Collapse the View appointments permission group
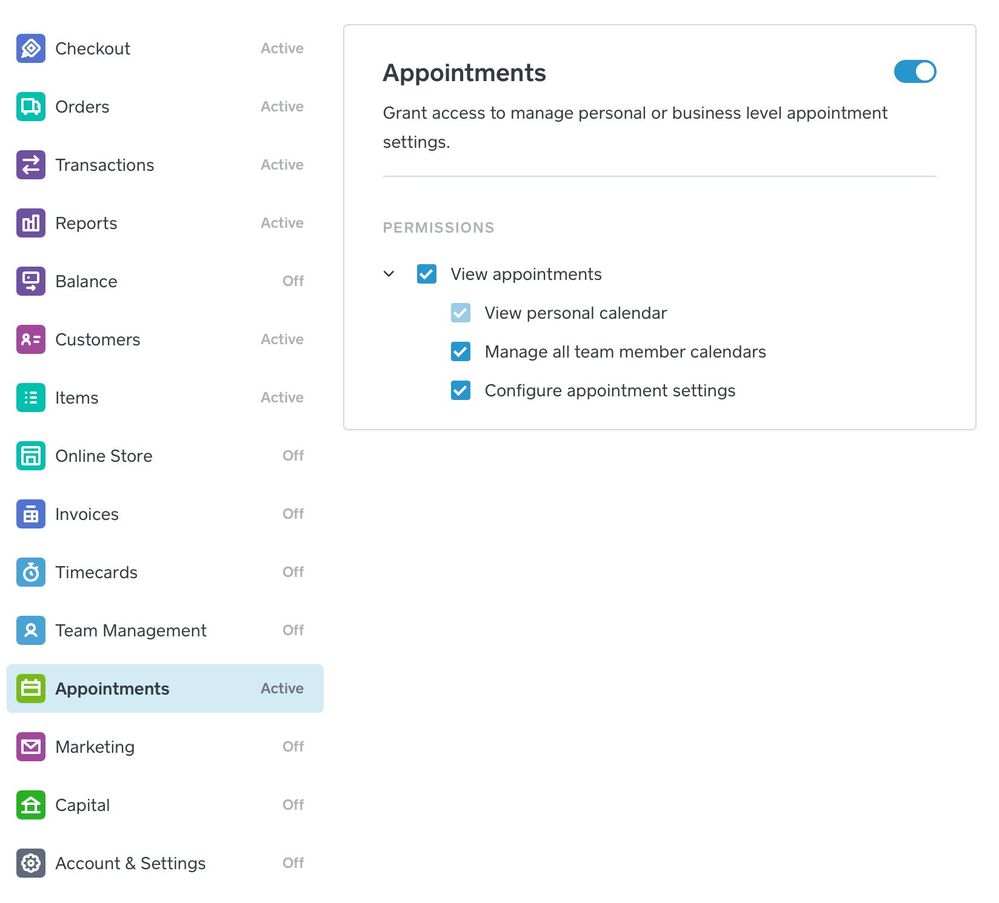The height and width of the screenshot is (903, 999). (x=389, y=274)
